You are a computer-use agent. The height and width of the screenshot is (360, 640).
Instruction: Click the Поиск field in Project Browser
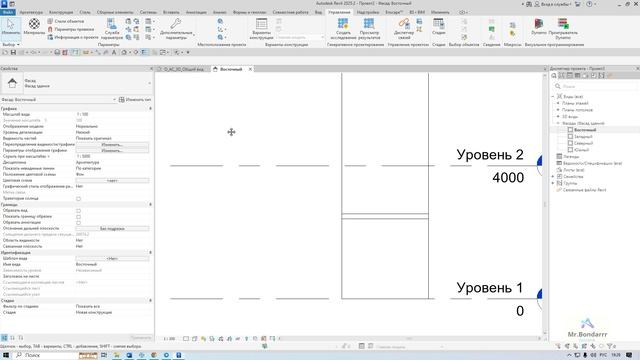(x=595, y=86)
